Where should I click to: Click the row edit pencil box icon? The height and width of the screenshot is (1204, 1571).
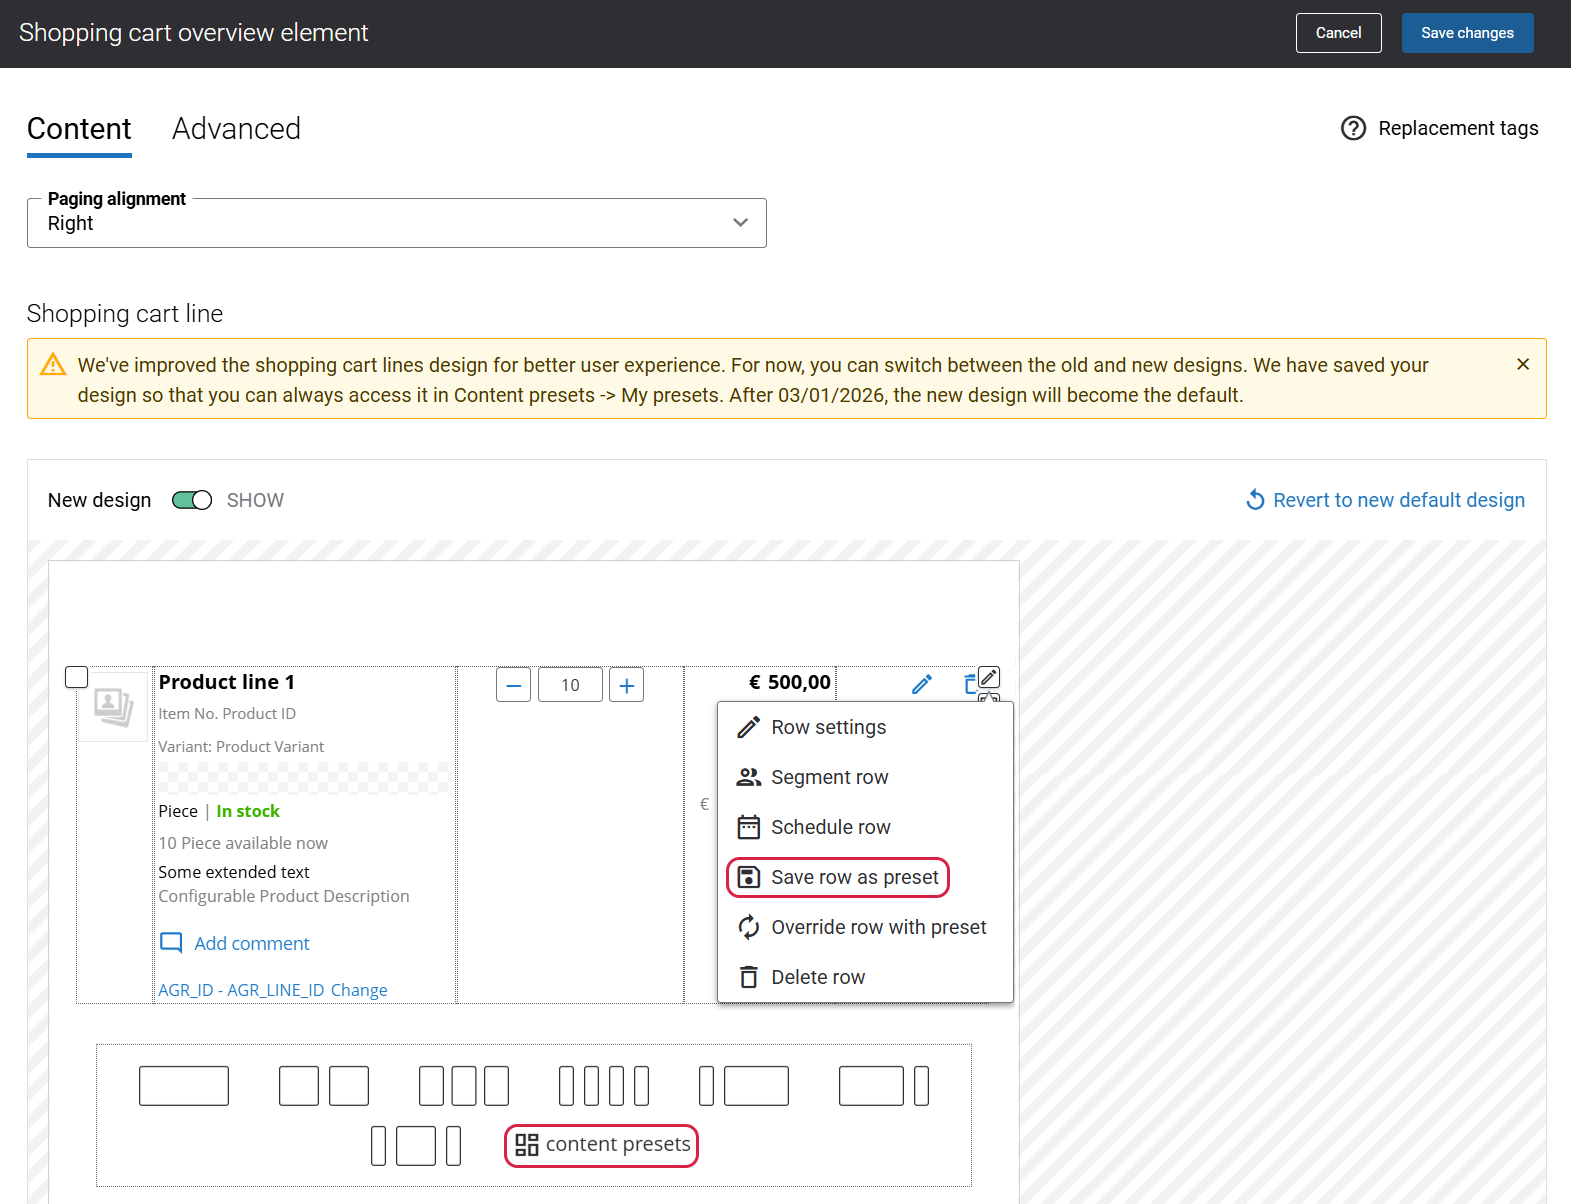989,677
